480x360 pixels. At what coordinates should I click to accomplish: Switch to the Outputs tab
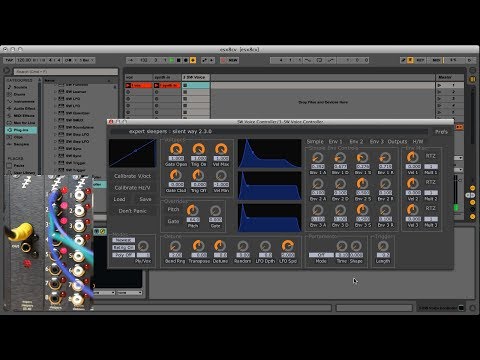click(x=398, y=142)
